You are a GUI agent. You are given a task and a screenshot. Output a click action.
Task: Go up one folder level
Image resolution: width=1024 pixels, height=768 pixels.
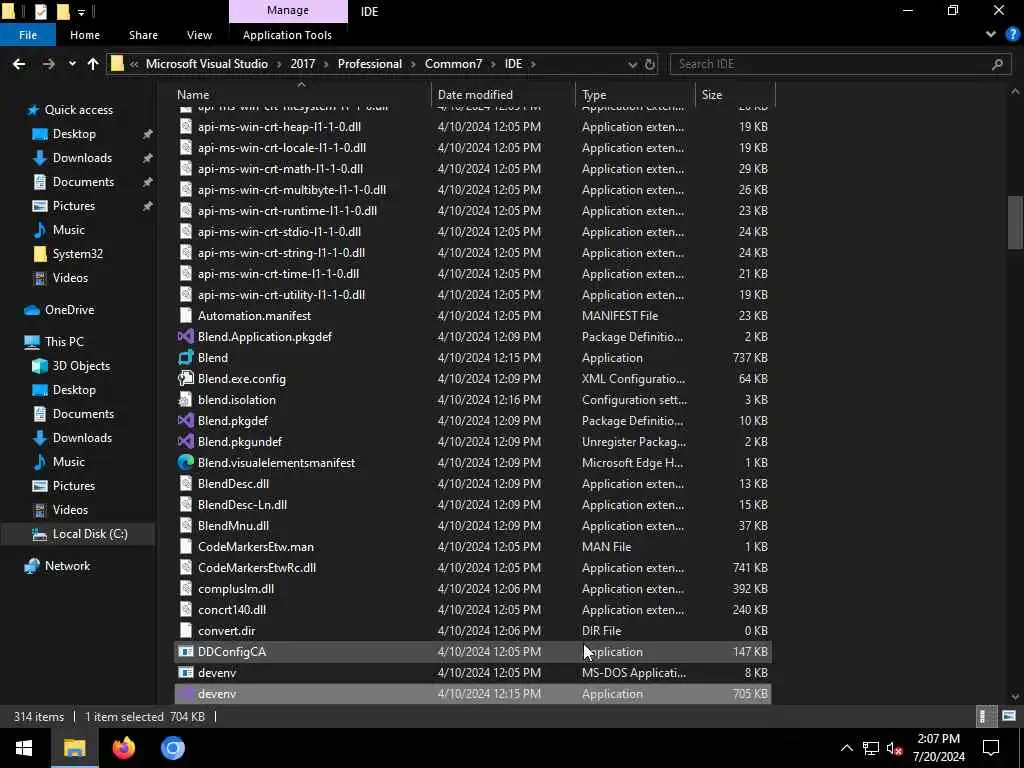tap(93, 64)
